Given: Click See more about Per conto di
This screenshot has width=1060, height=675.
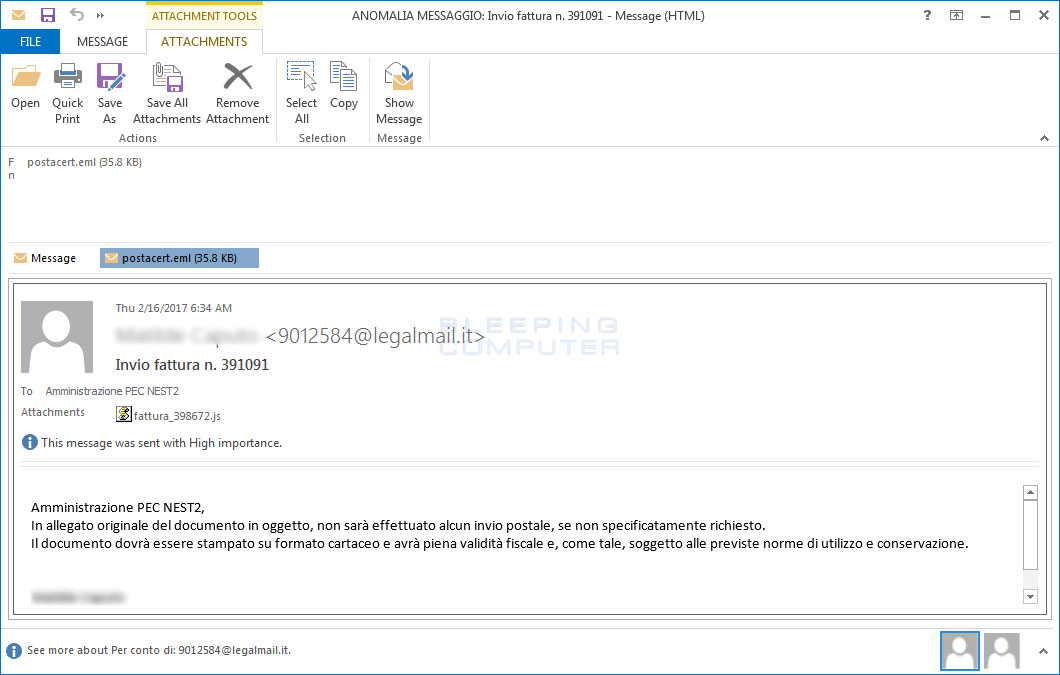Looking at the screenshot, I should 159,650.
